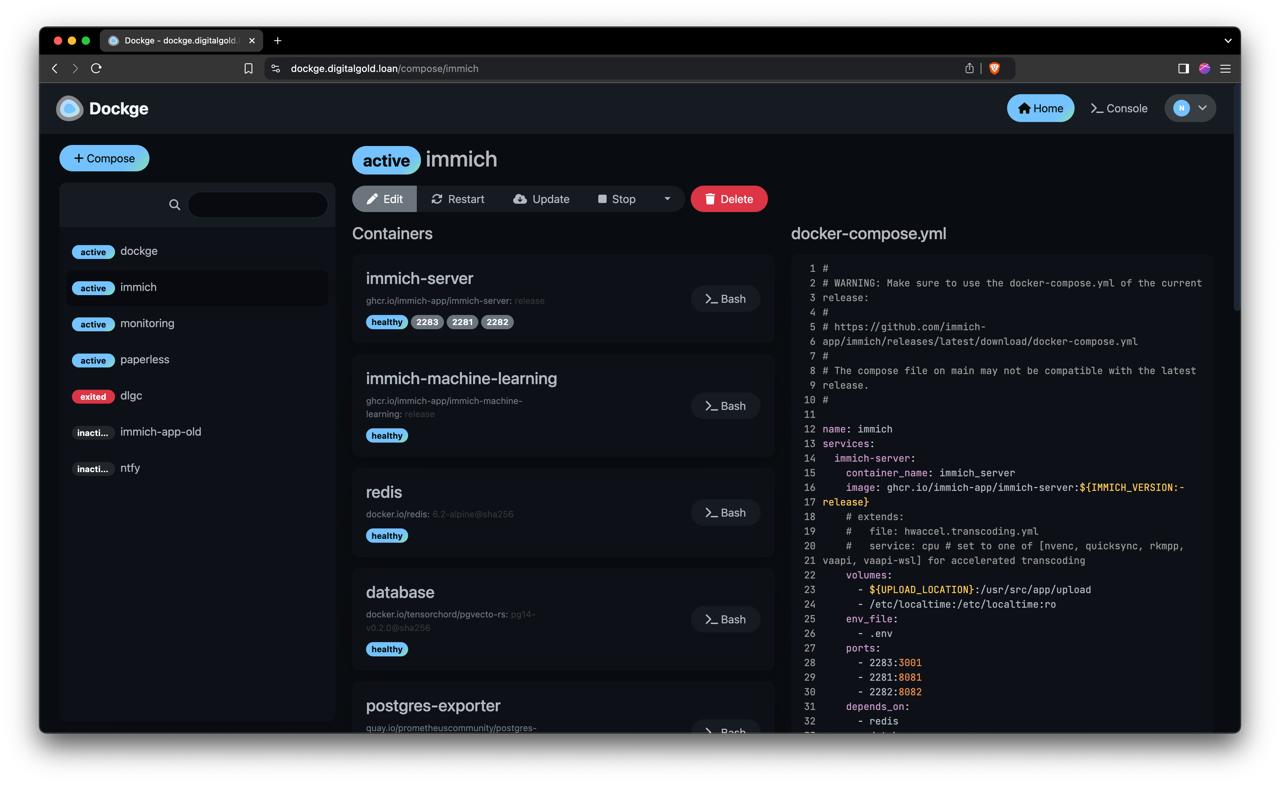Click the immich-machine-learning container title

tap(461, 378)
